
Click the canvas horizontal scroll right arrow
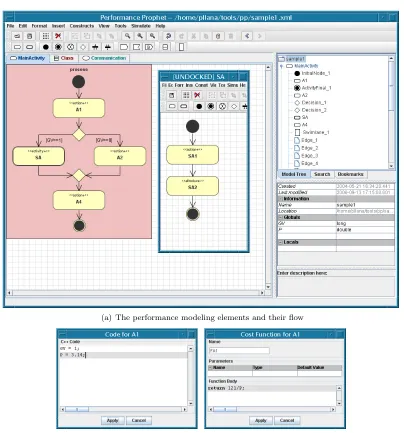click(262, 293)
